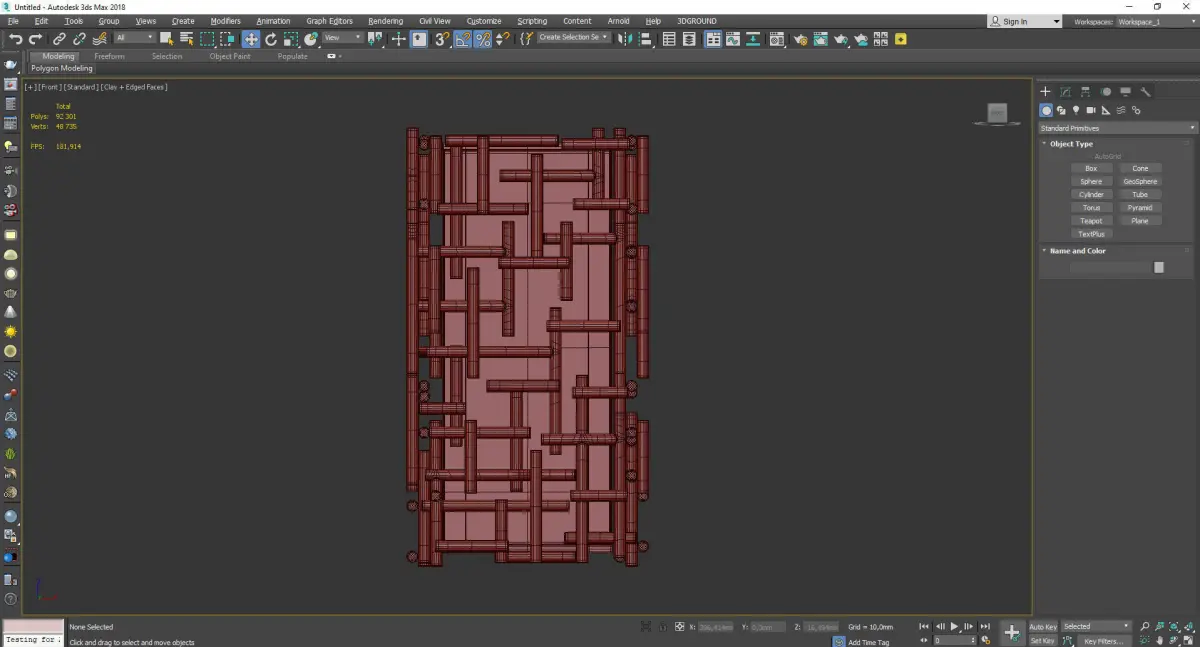Switch to the Display command panel tab

(x=1126, y=92)
